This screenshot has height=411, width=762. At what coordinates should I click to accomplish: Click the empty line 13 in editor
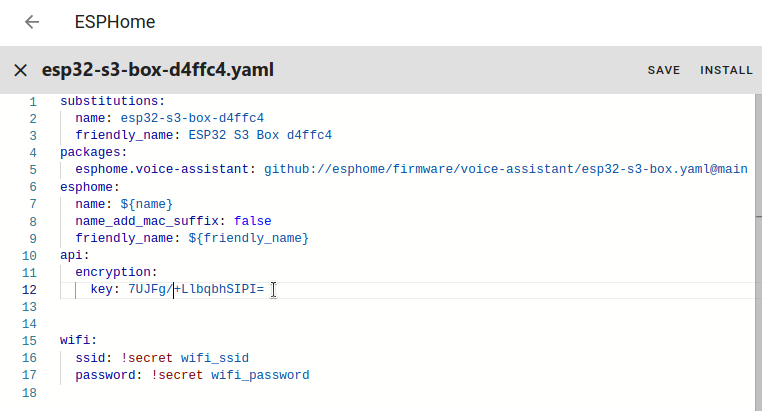click(300, 307)
